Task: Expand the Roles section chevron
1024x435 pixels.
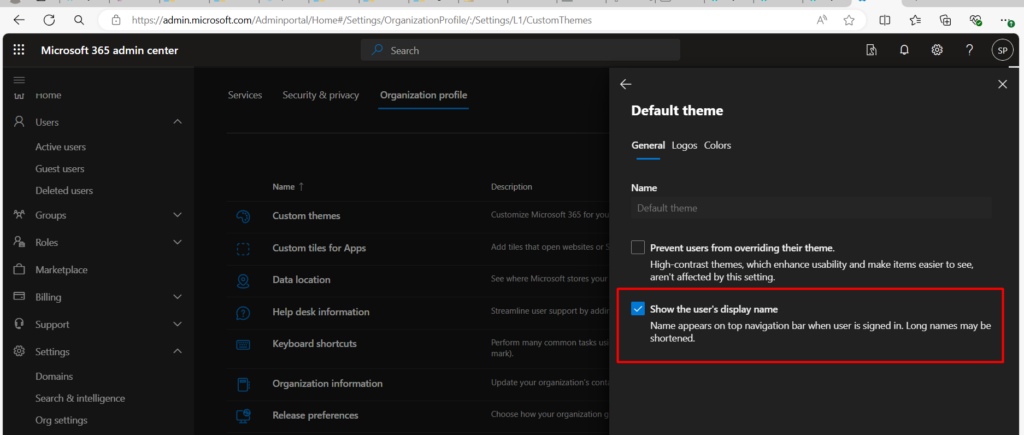Action: [177, 242]
